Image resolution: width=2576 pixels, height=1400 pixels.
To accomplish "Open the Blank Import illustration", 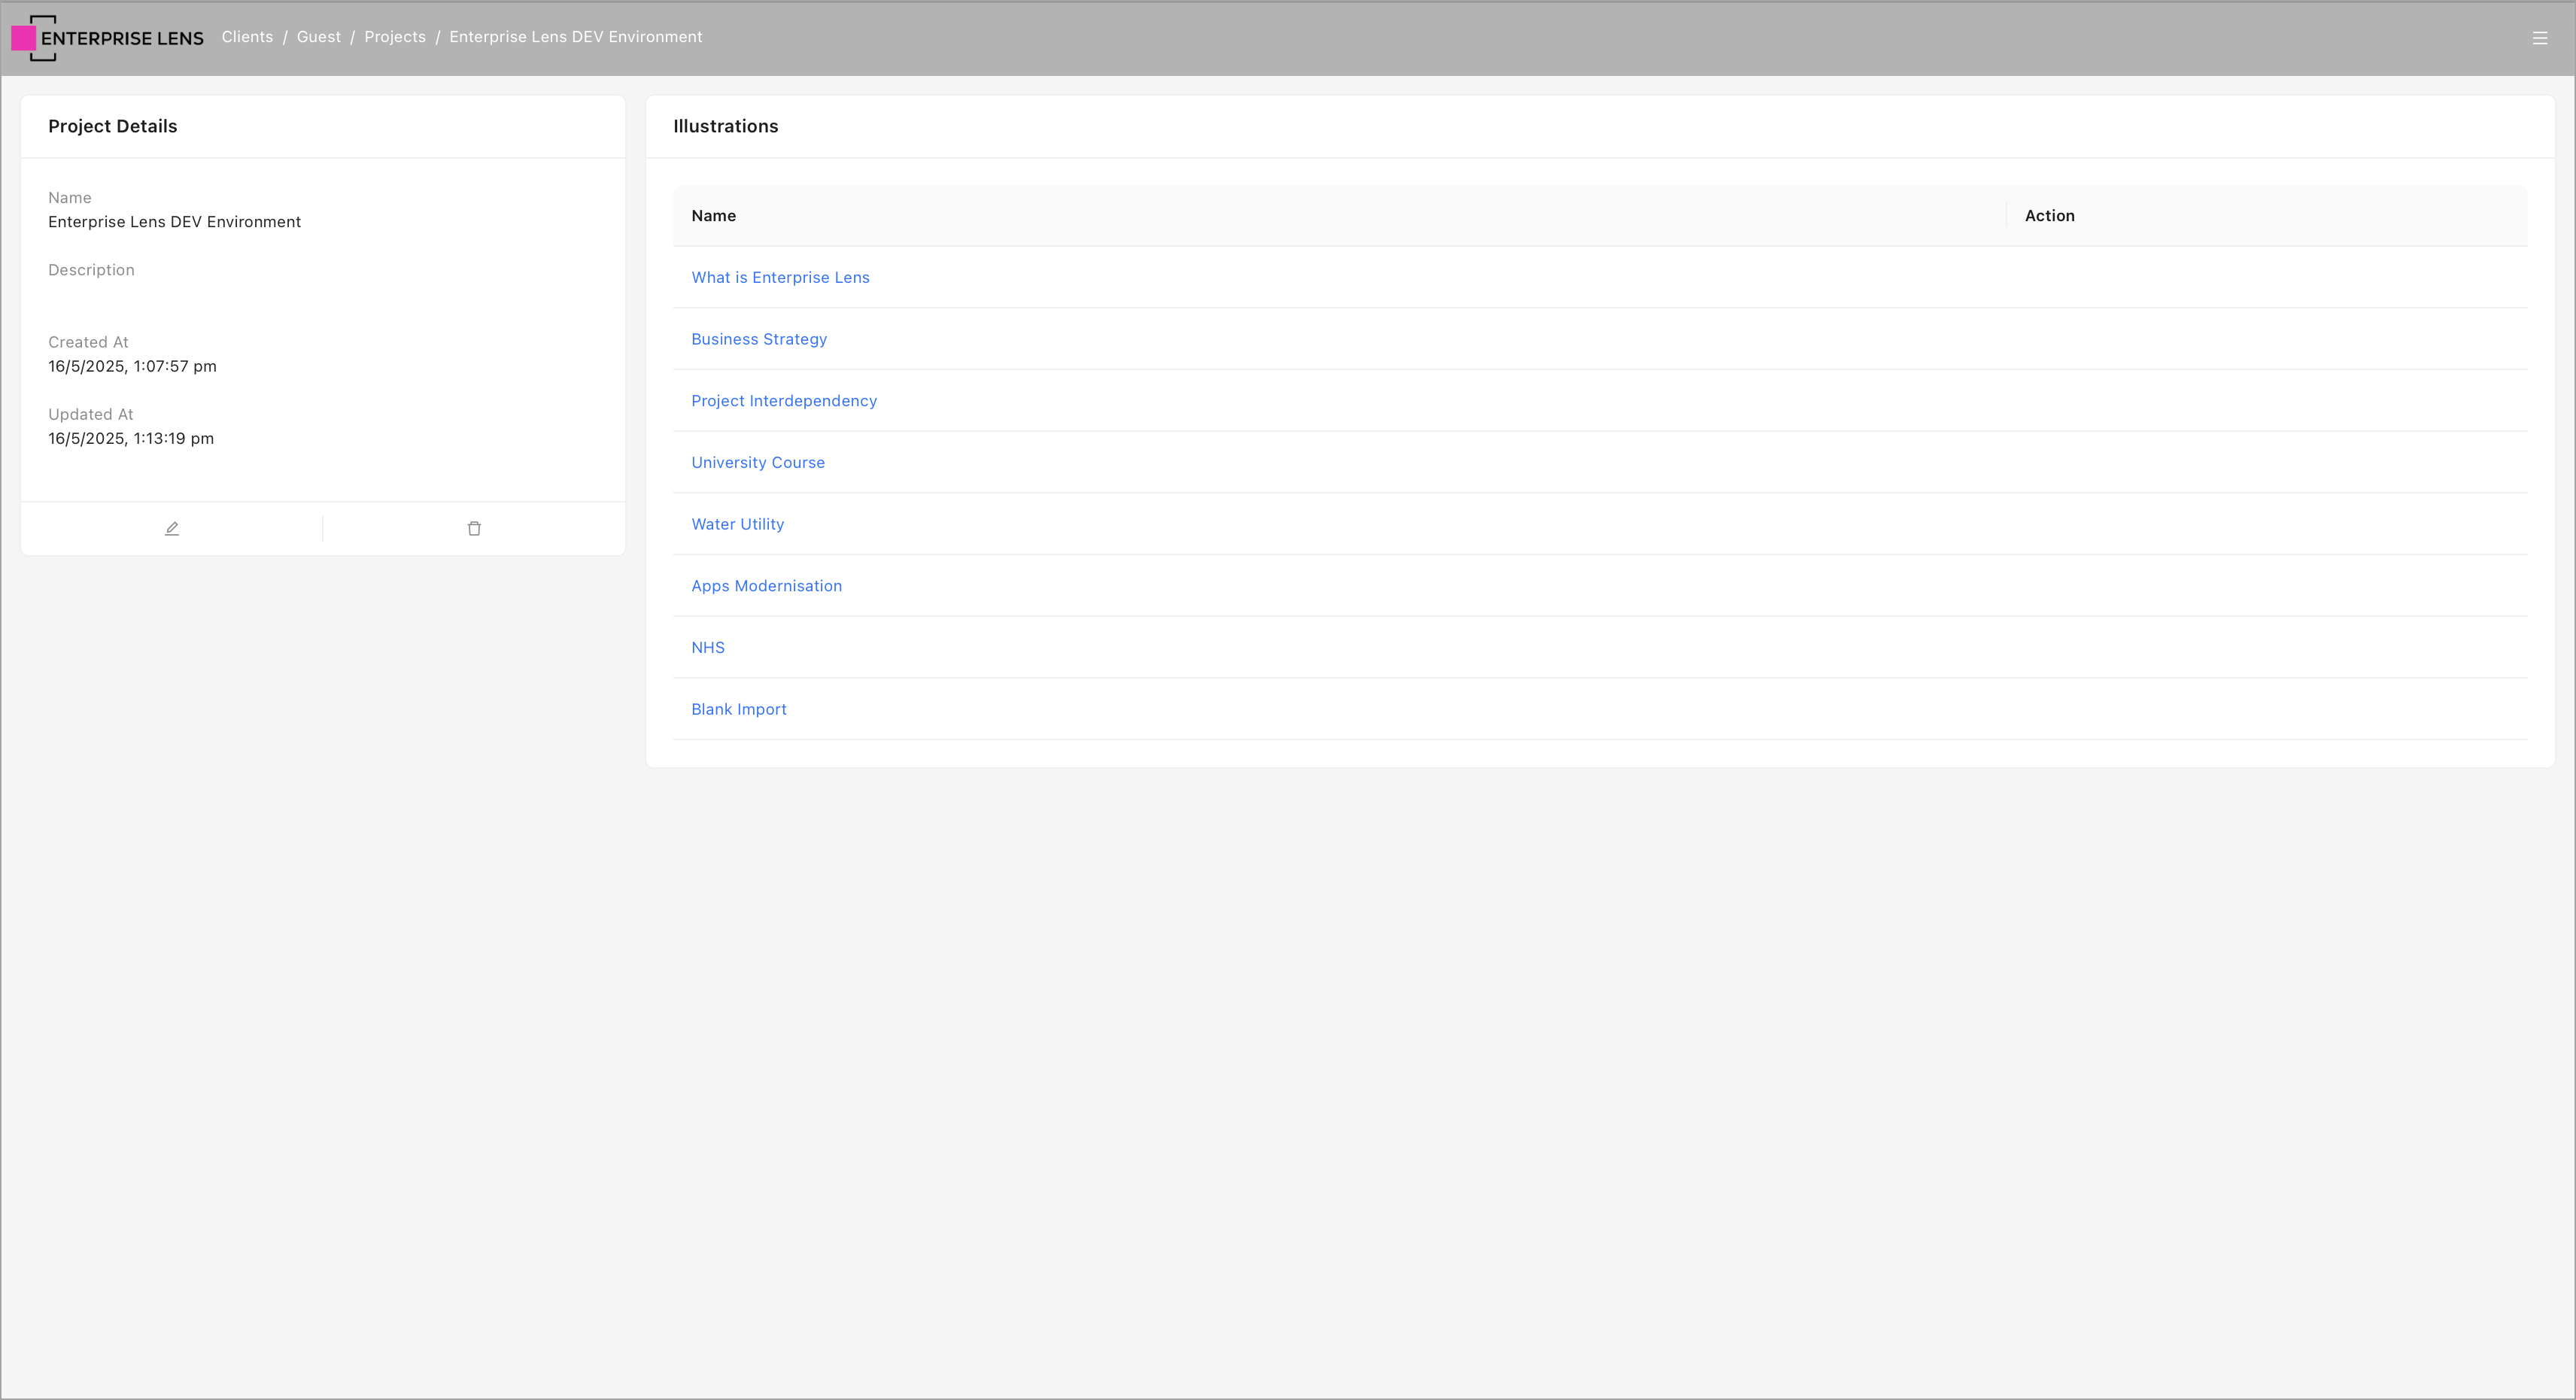I will coord(738,709).
